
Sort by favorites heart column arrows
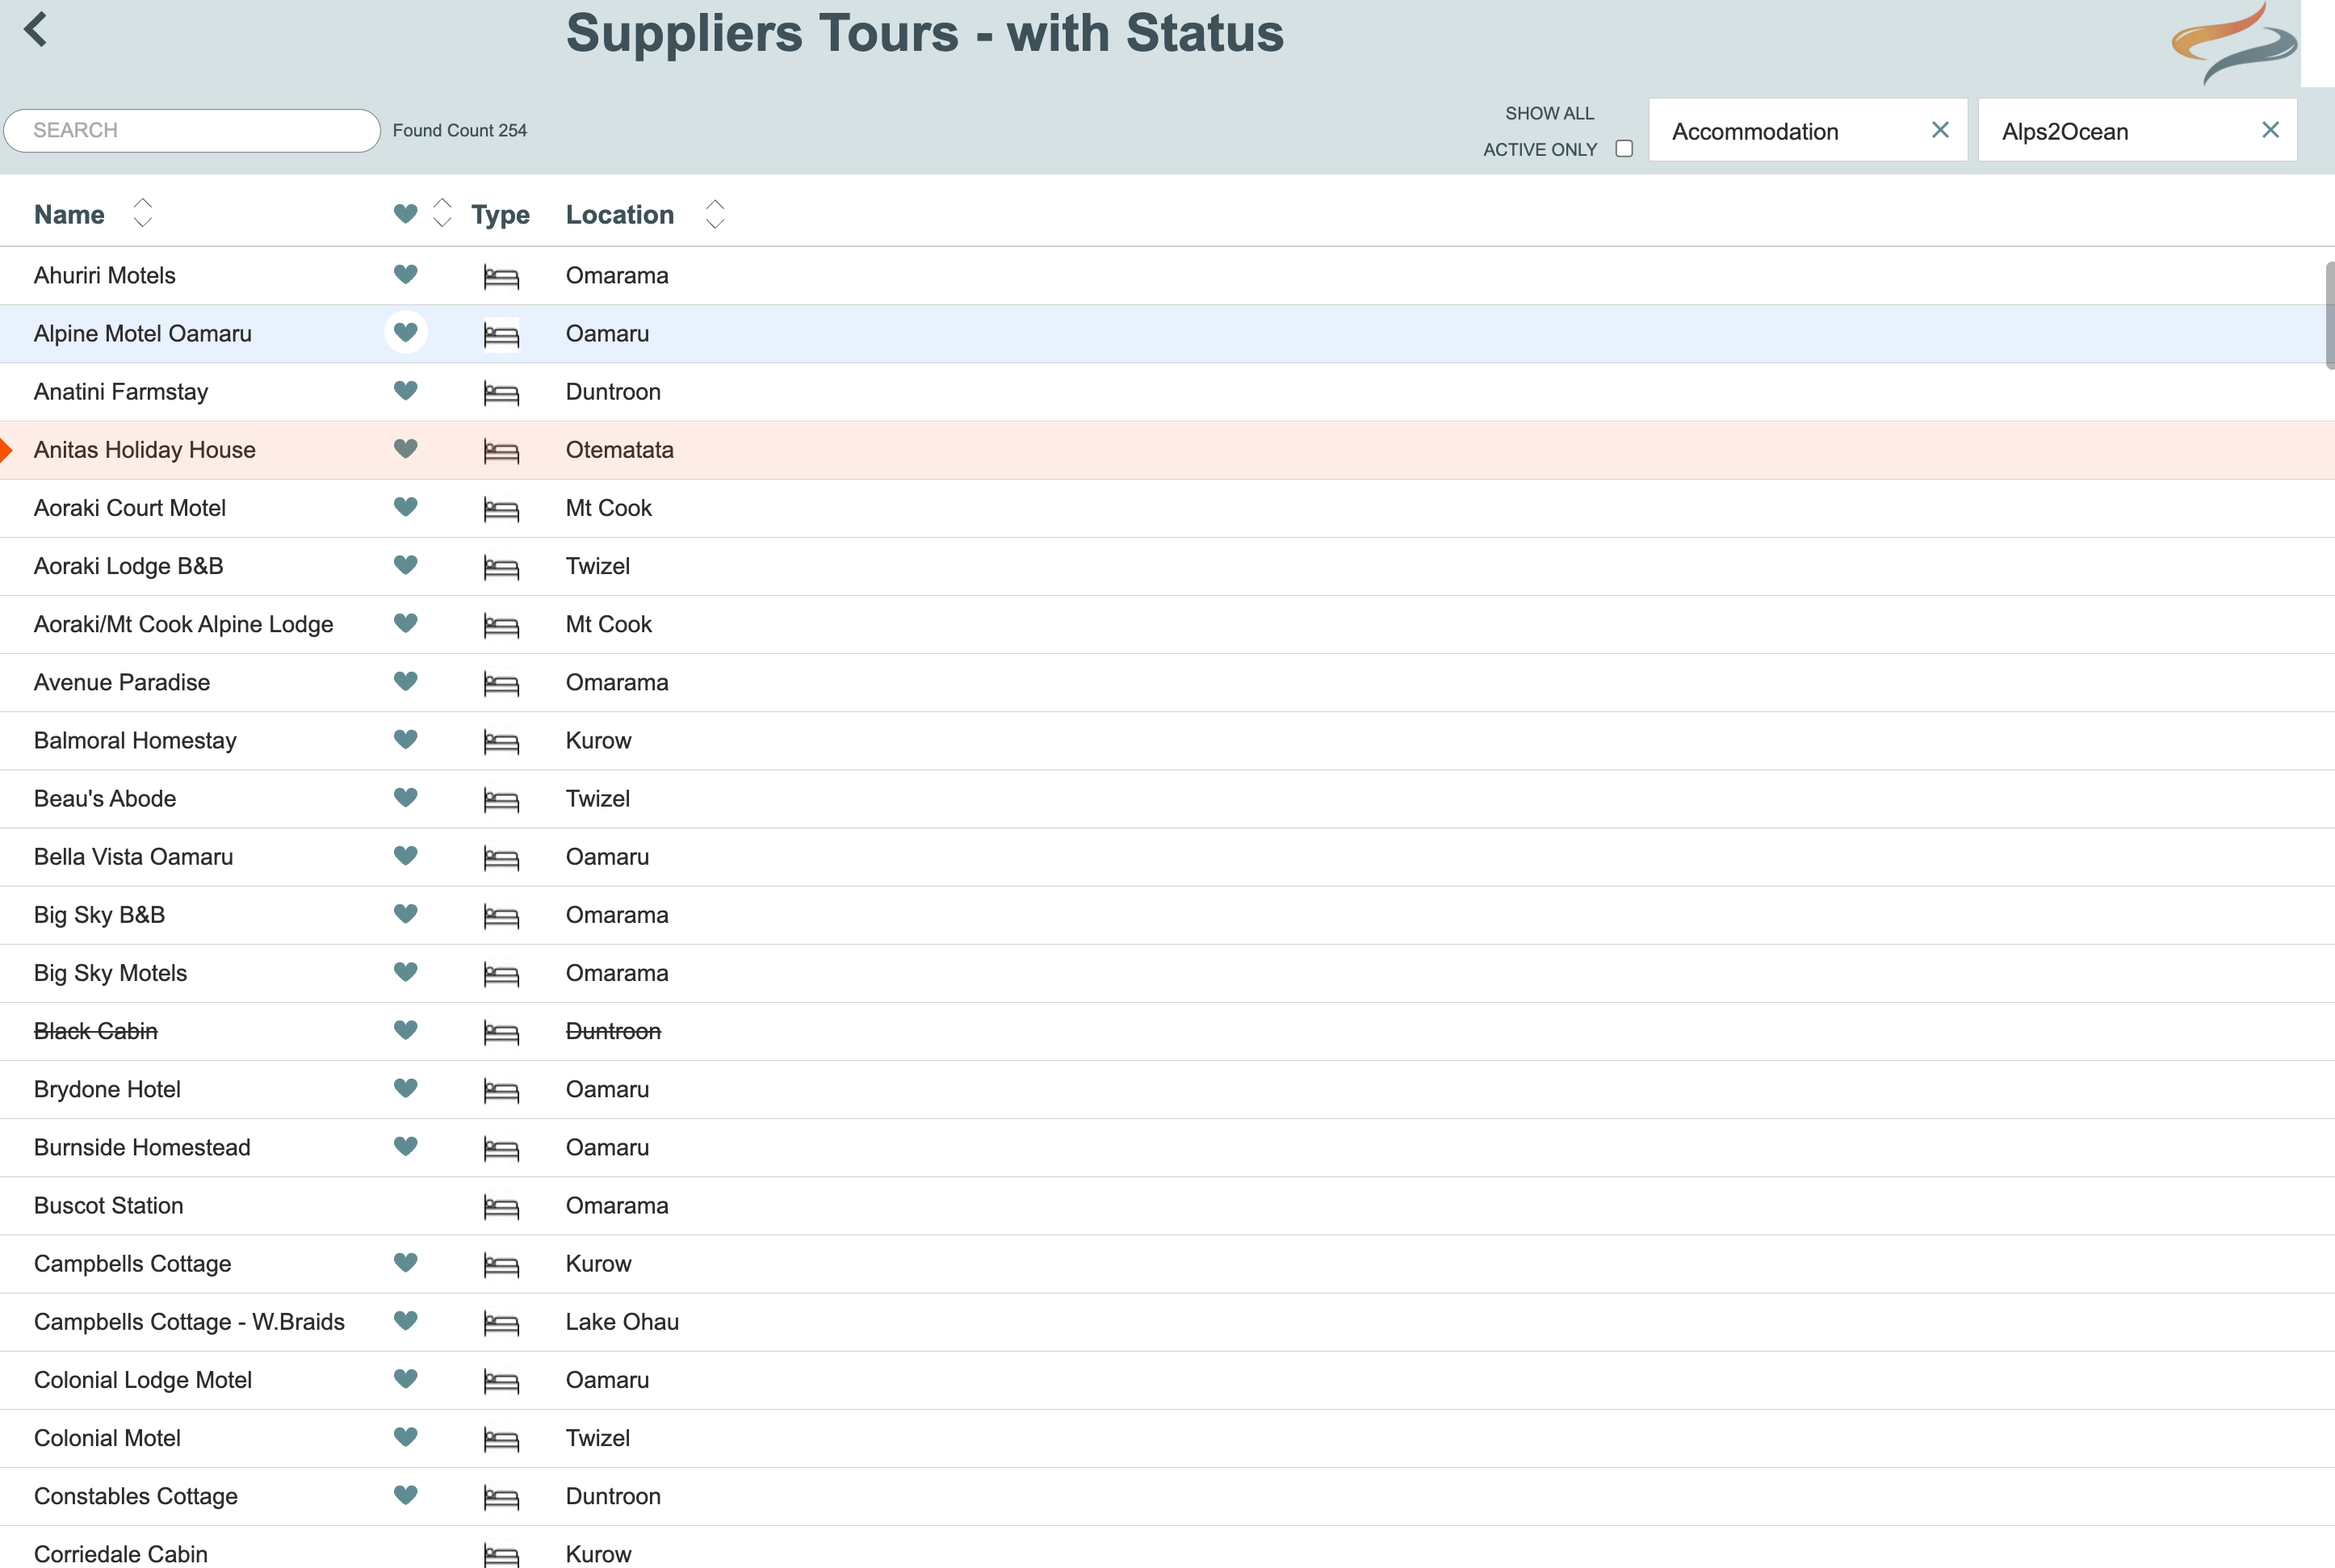[442, 213]
